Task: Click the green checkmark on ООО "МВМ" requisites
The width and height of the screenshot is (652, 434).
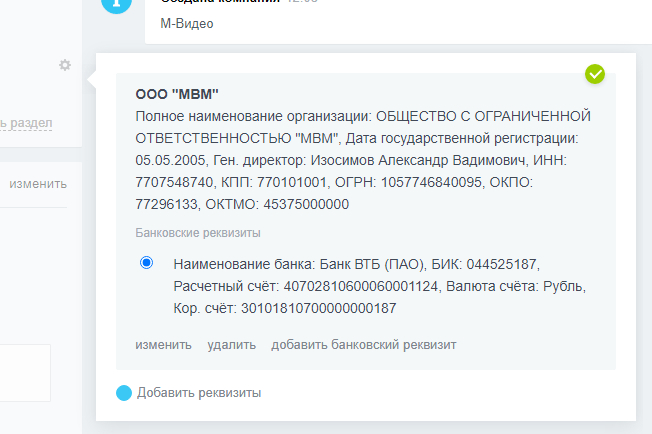Action: [x=595, y=74]
